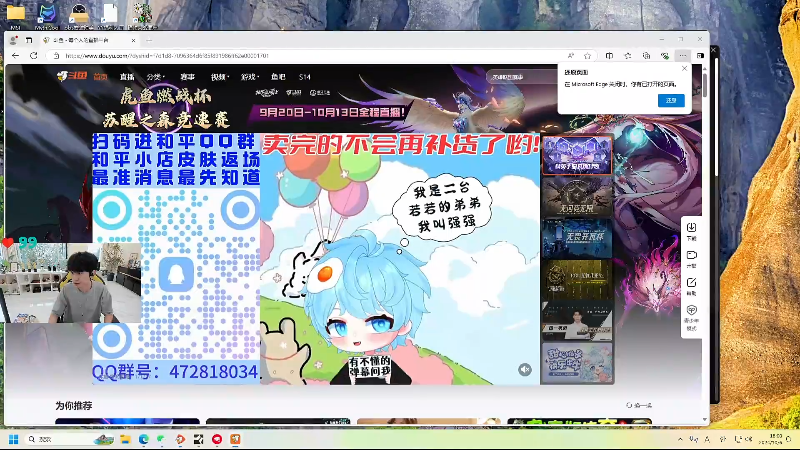The width and height of the screenshot is (800, 450).
Task: Show hidden icons via system tray chevron
Action: (x=680, y=439)
